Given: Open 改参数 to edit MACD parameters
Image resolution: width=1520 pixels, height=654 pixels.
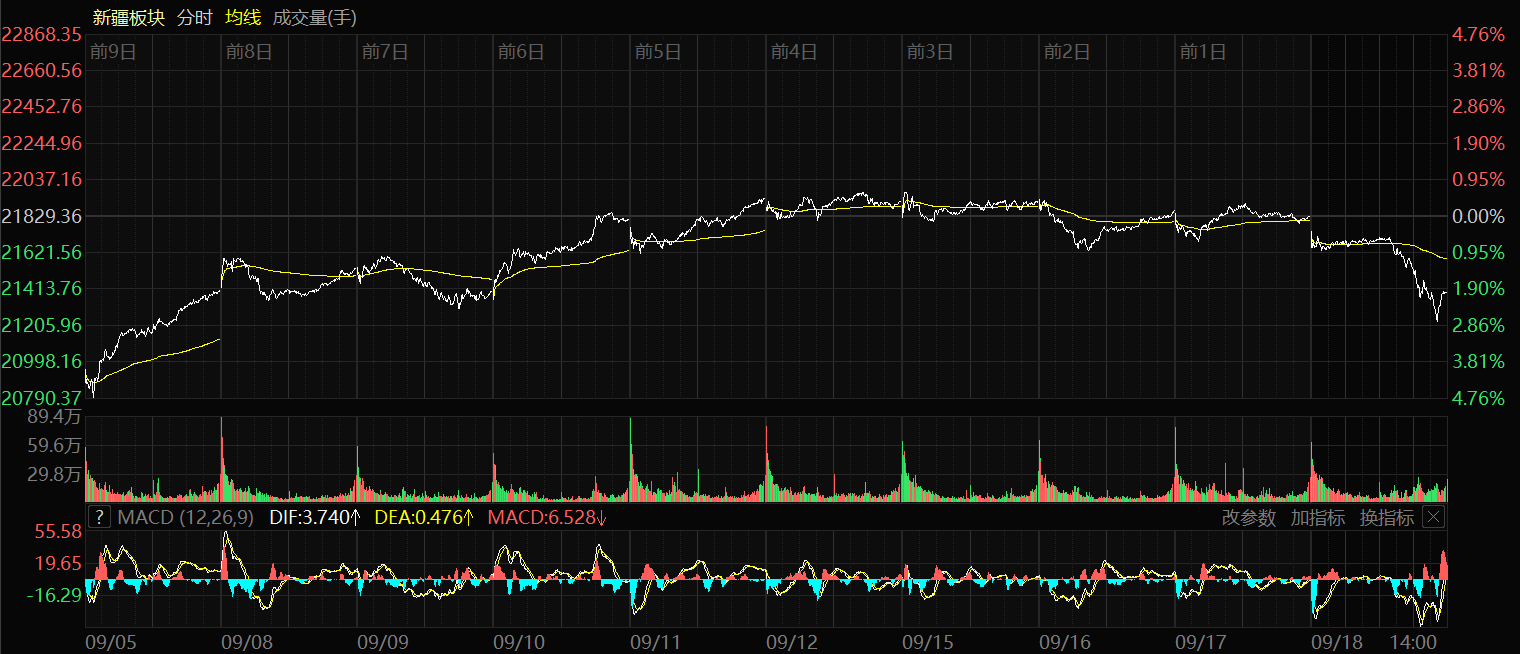Looking at the screenshot, I should pyautogui.click(x=1248, y=517).
